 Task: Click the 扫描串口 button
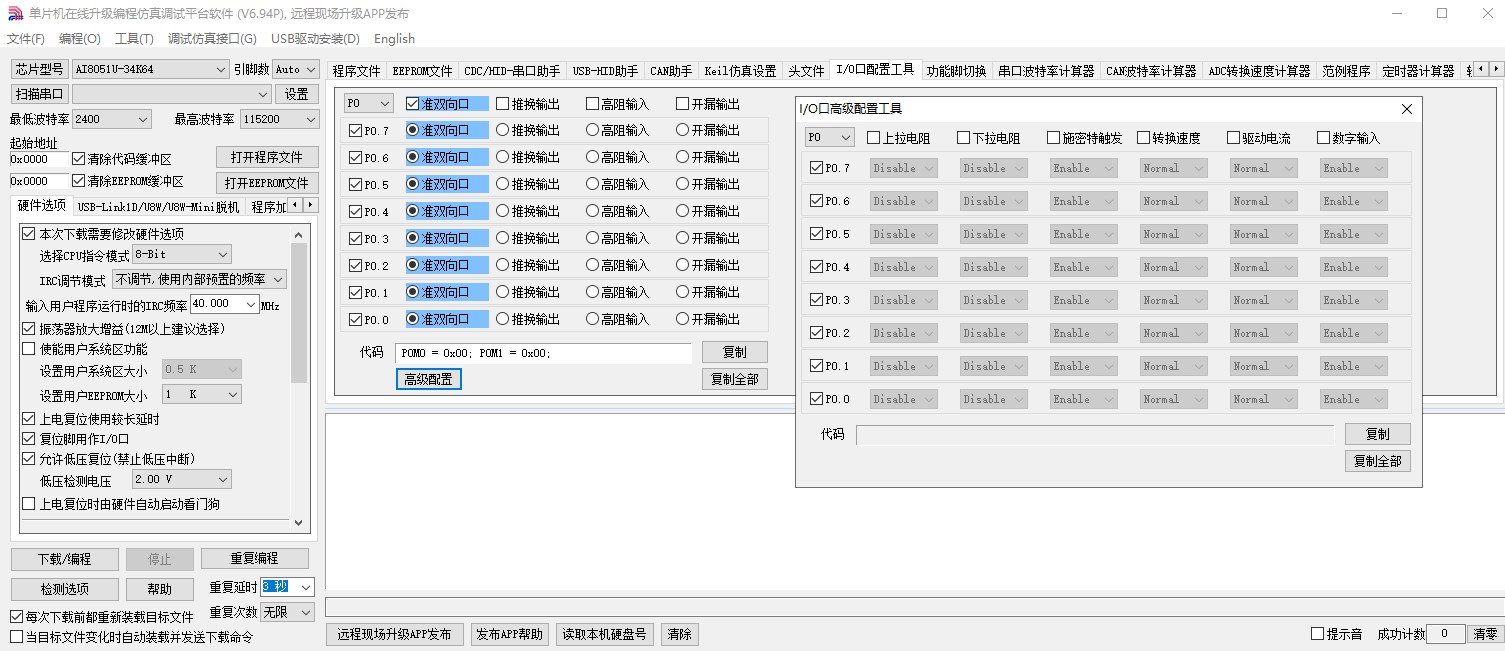click(x=39, y=94)
